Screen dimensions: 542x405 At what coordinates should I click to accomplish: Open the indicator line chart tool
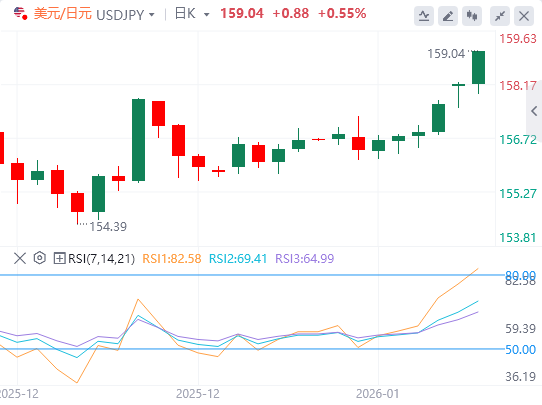(x=424, y=16)
